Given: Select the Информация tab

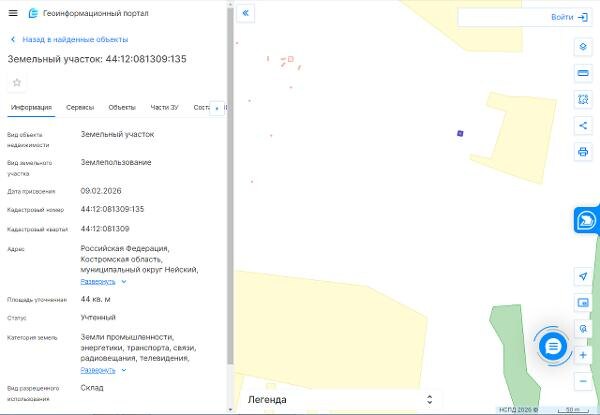Looking at the screenshot, I should 31,107.
